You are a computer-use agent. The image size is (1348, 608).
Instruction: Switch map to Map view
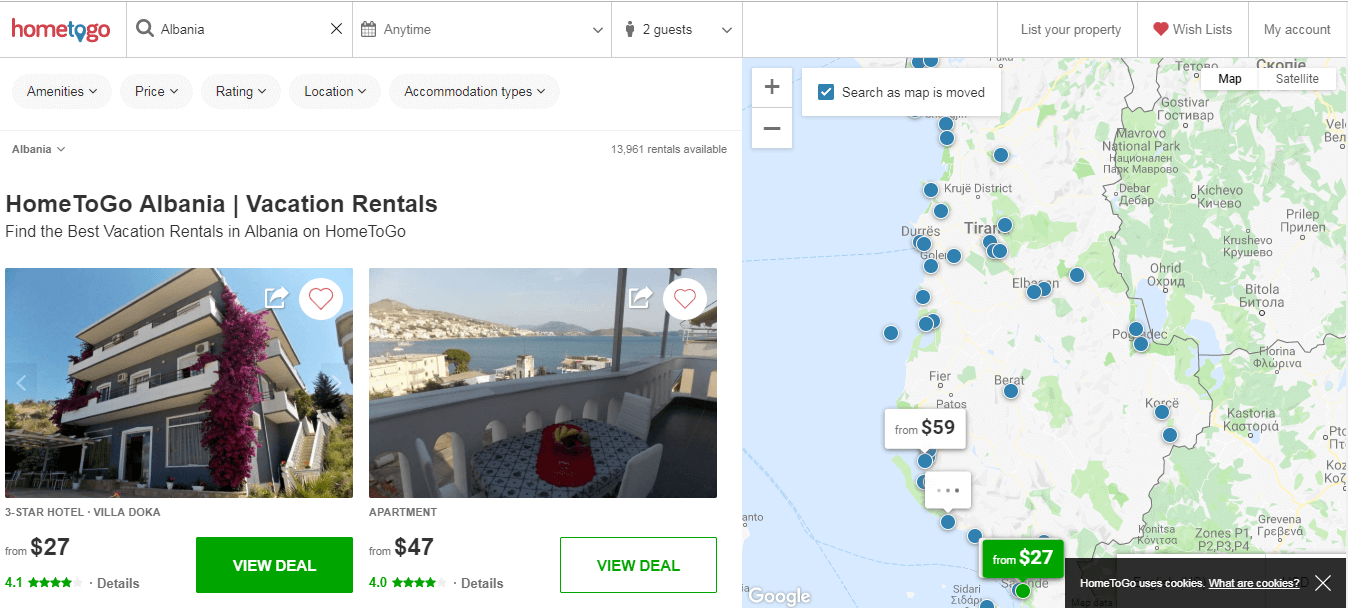coord(1230,79)
